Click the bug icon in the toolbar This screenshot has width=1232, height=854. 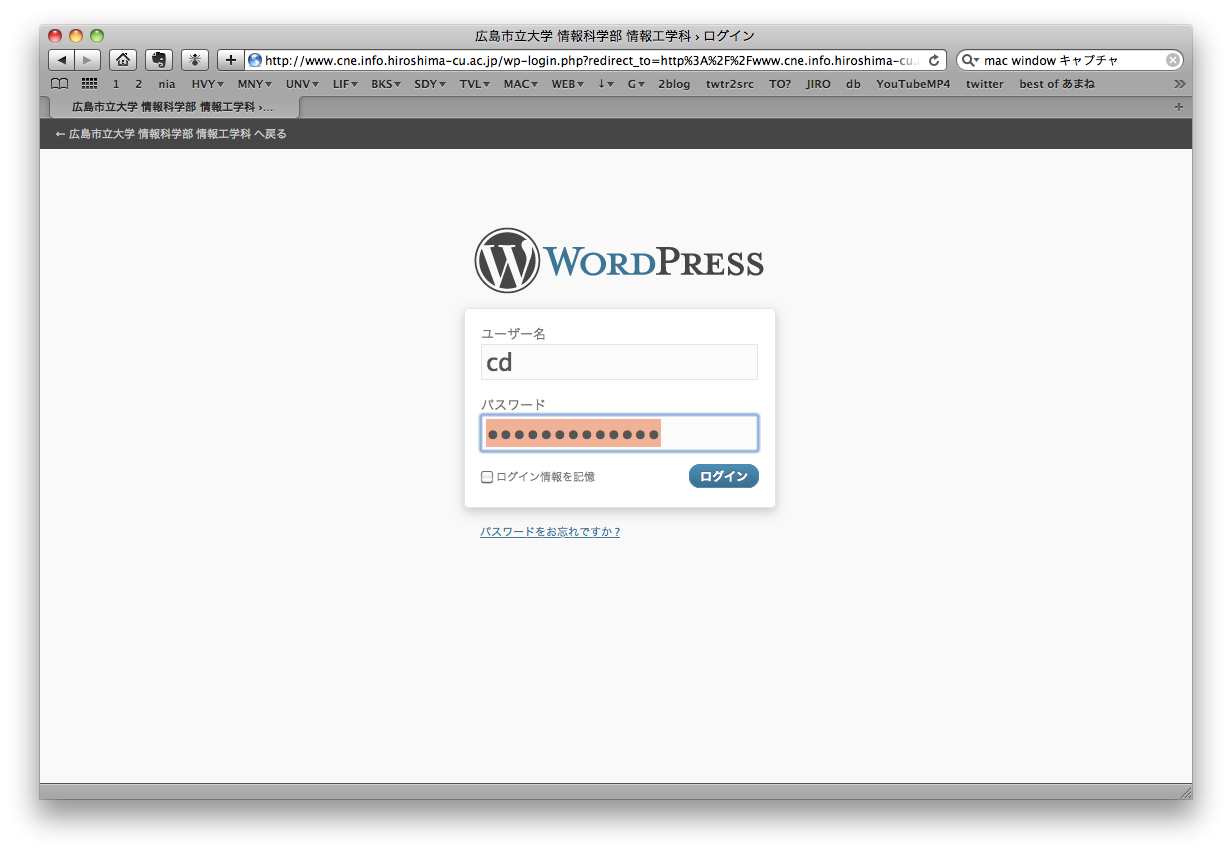click(x=195, y=60)
